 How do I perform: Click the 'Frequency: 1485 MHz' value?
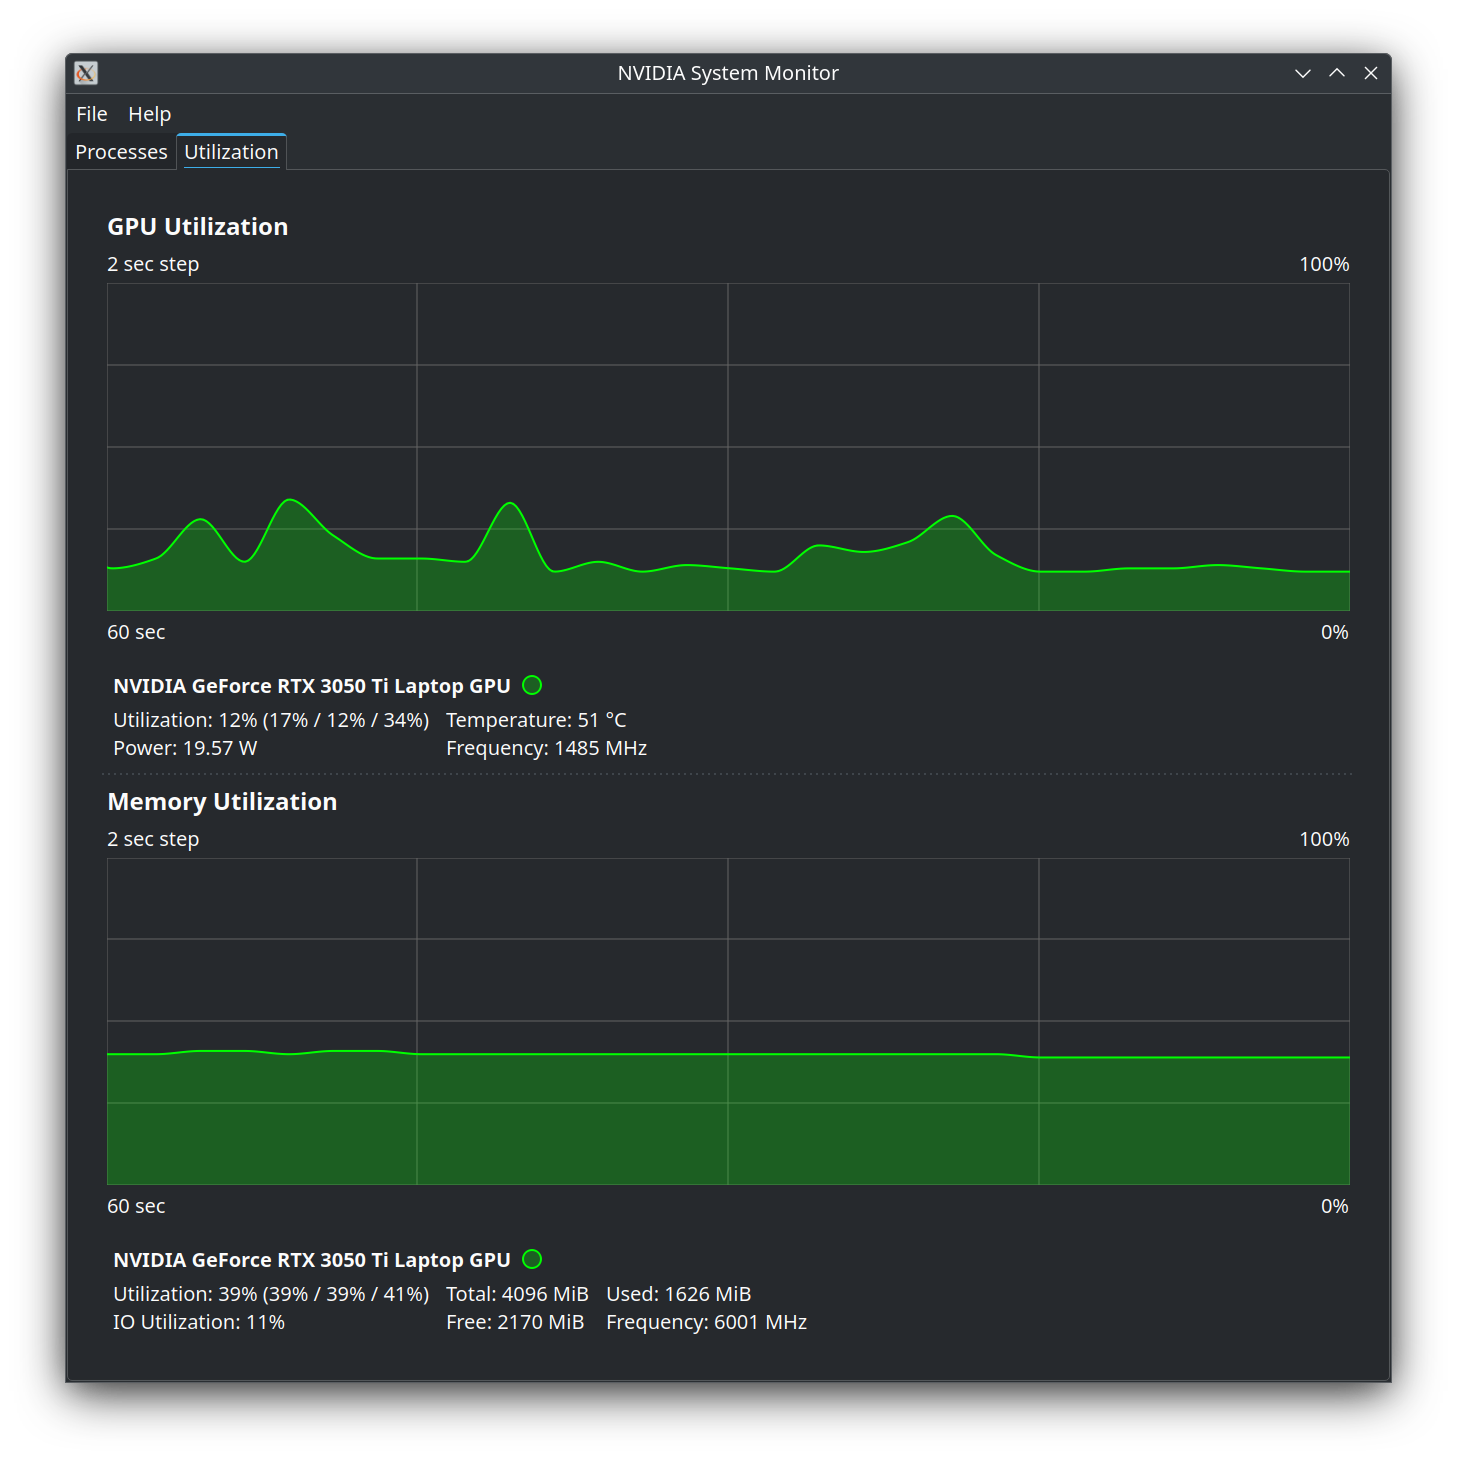546,748
